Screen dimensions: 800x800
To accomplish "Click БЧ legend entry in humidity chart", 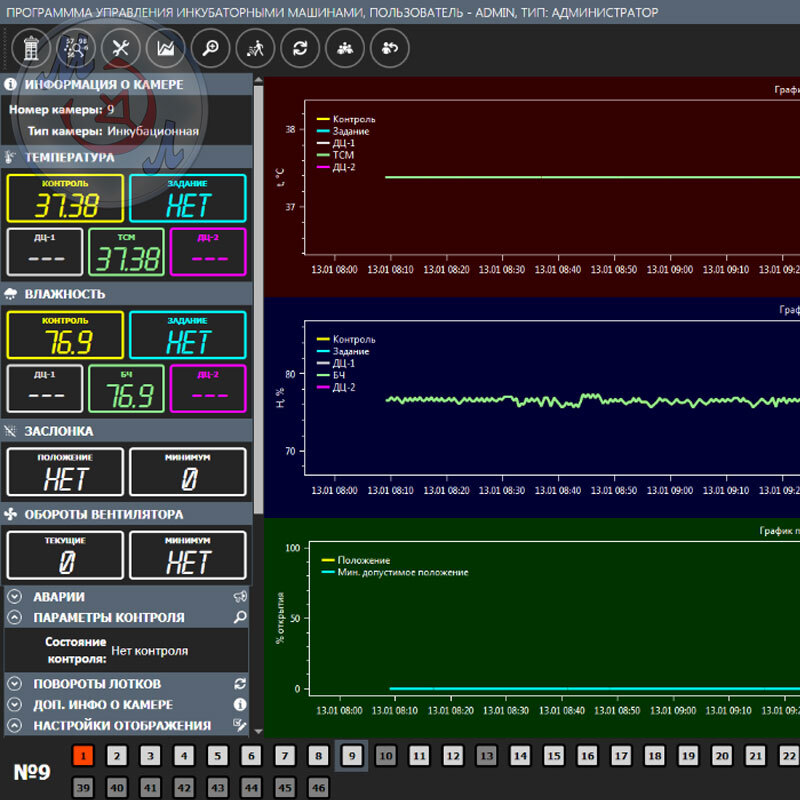I will (331, 375).
